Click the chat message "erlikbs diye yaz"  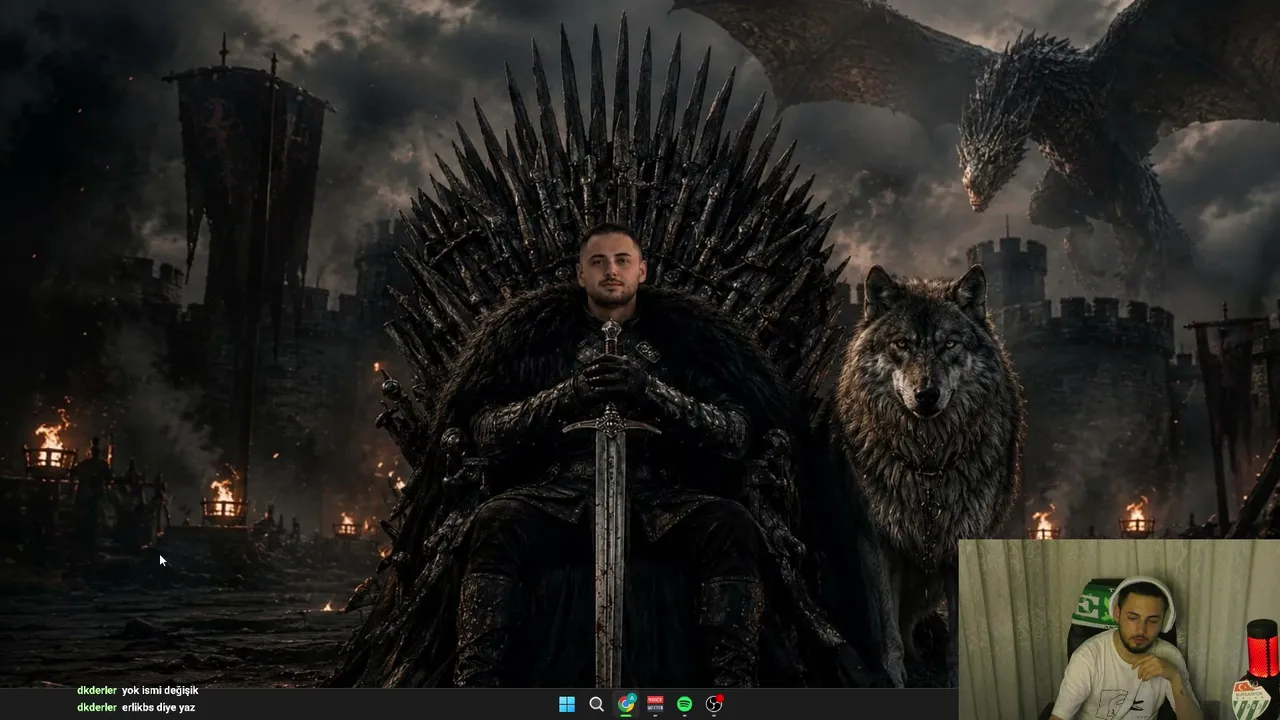pos(158,707)
